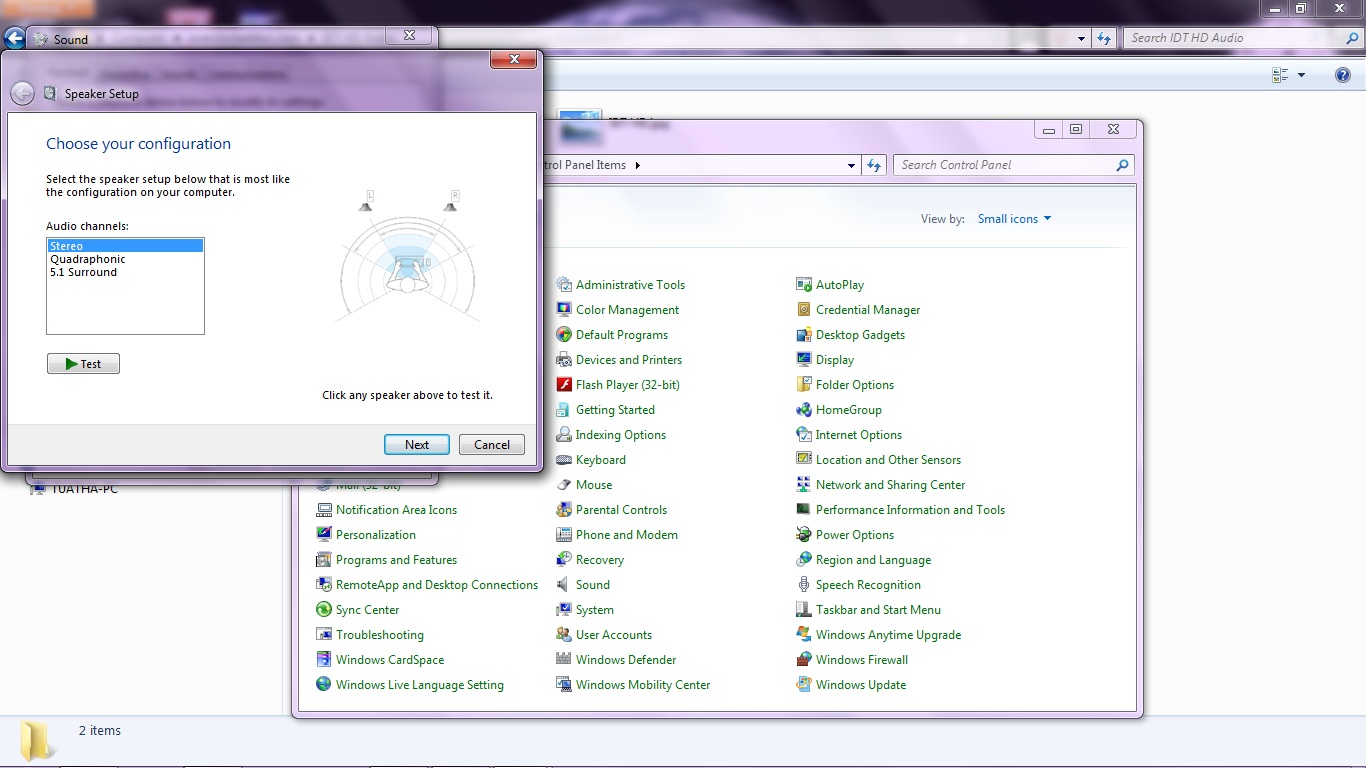The image size is (1366, 768).
Task: Open the Windows Firewall icon
Action: [x=804, y=660]
